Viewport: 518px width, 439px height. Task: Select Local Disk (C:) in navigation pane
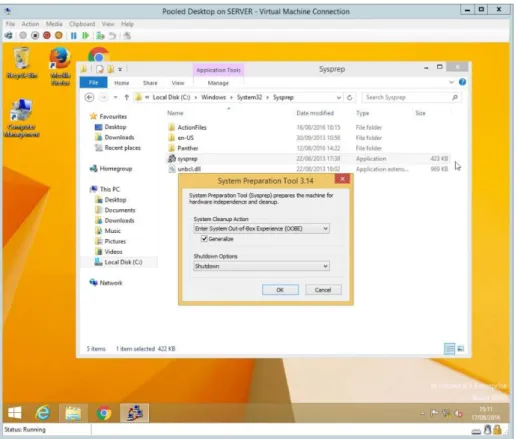pyautogui.click(x=123, y=262)
